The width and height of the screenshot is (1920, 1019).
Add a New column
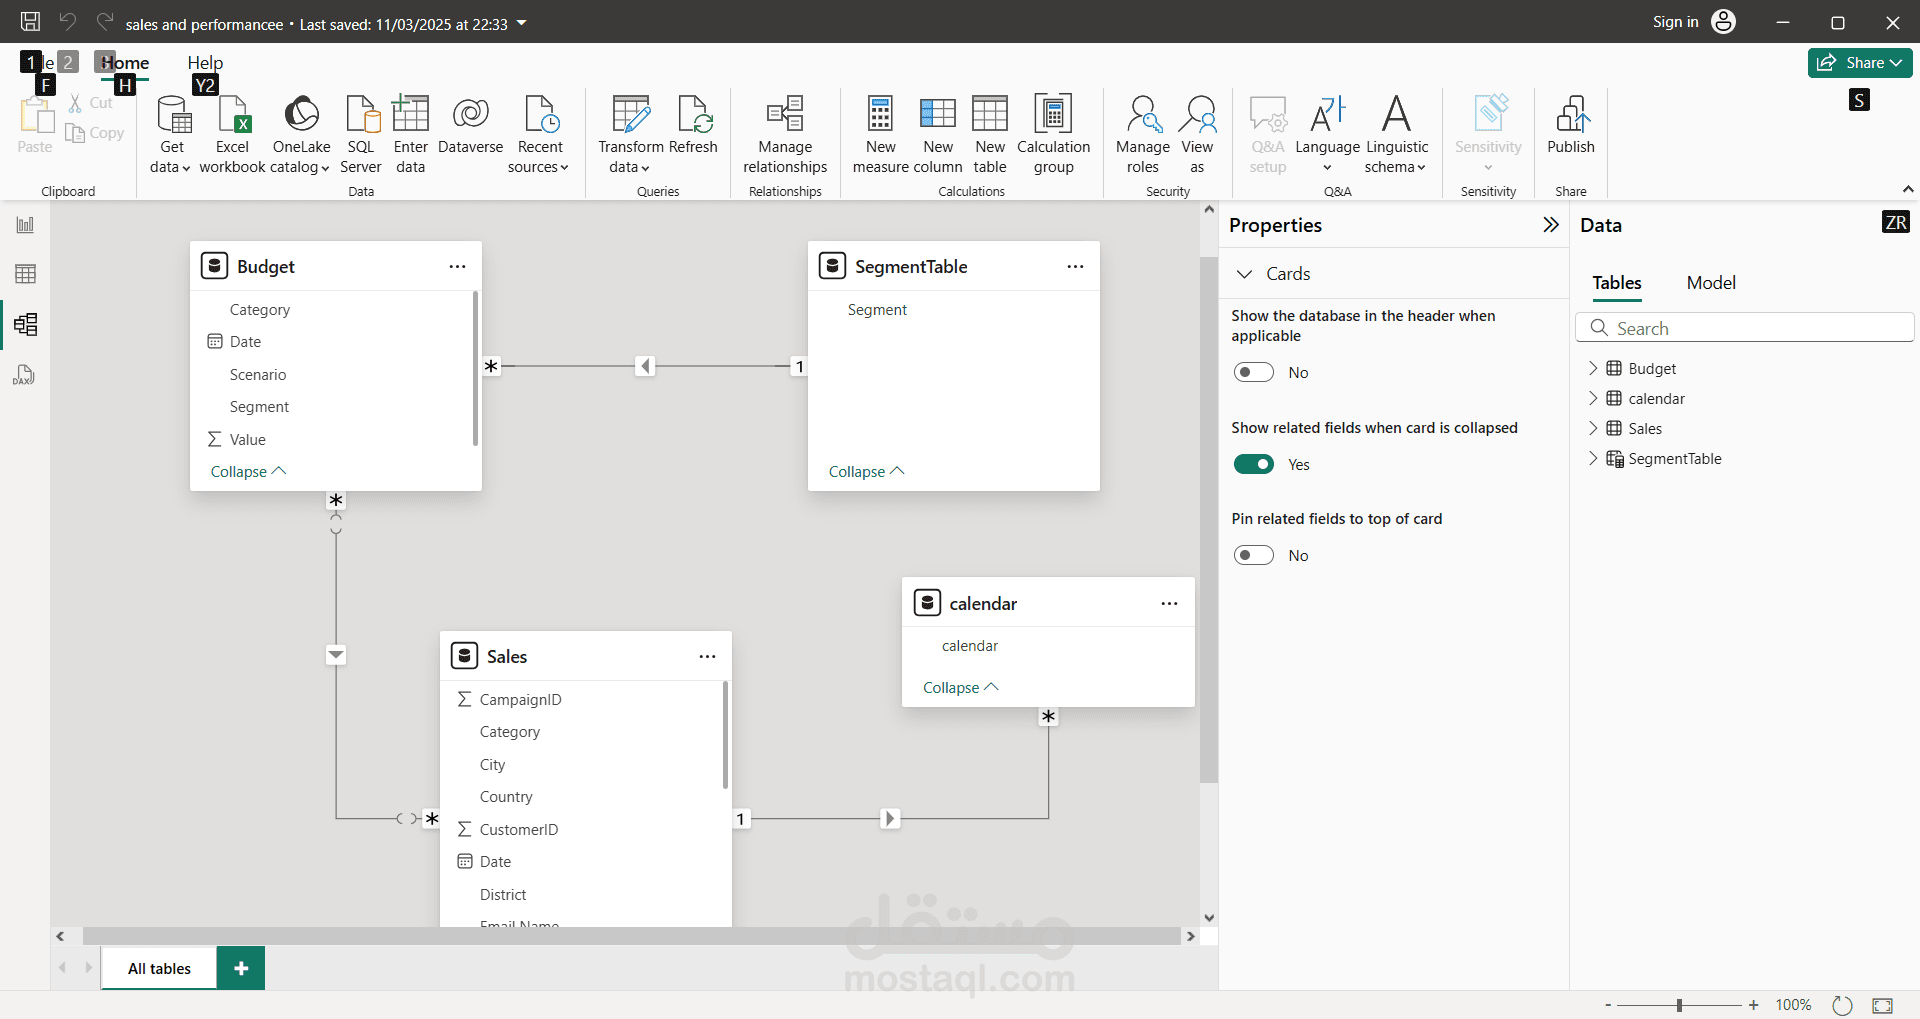tap(938, 135)
